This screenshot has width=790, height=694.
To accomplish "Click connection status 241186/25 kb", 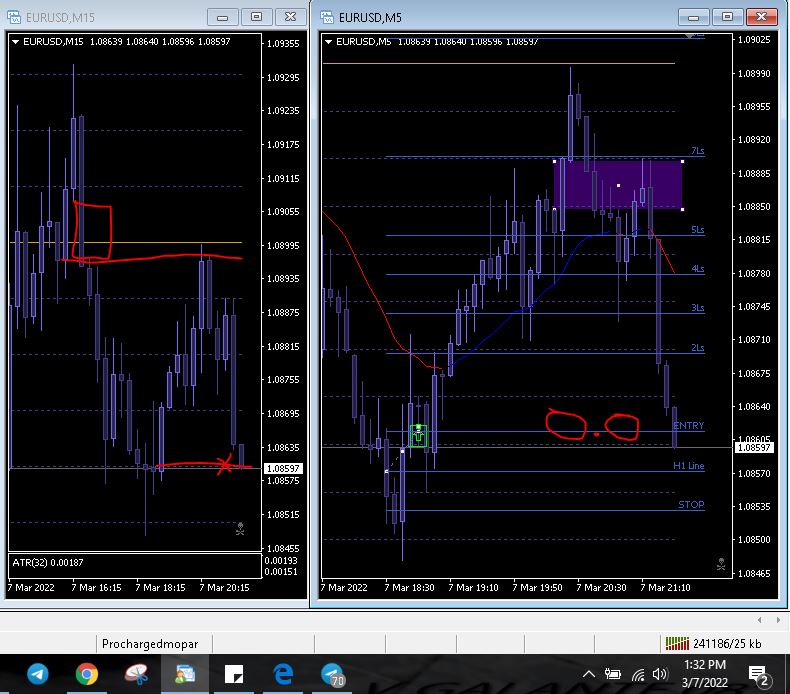I will pos(727,644).
